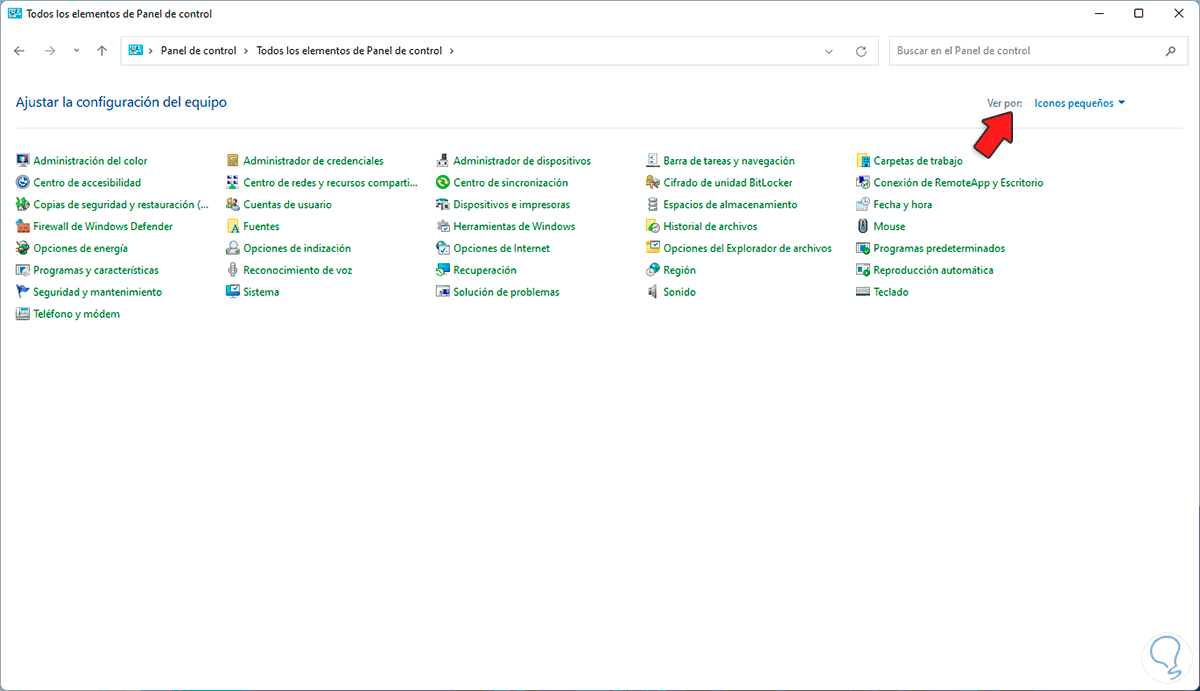Click the Cuentas de usuario icon
Screen dimensions: 1200x691
click(x=233, y=204)
